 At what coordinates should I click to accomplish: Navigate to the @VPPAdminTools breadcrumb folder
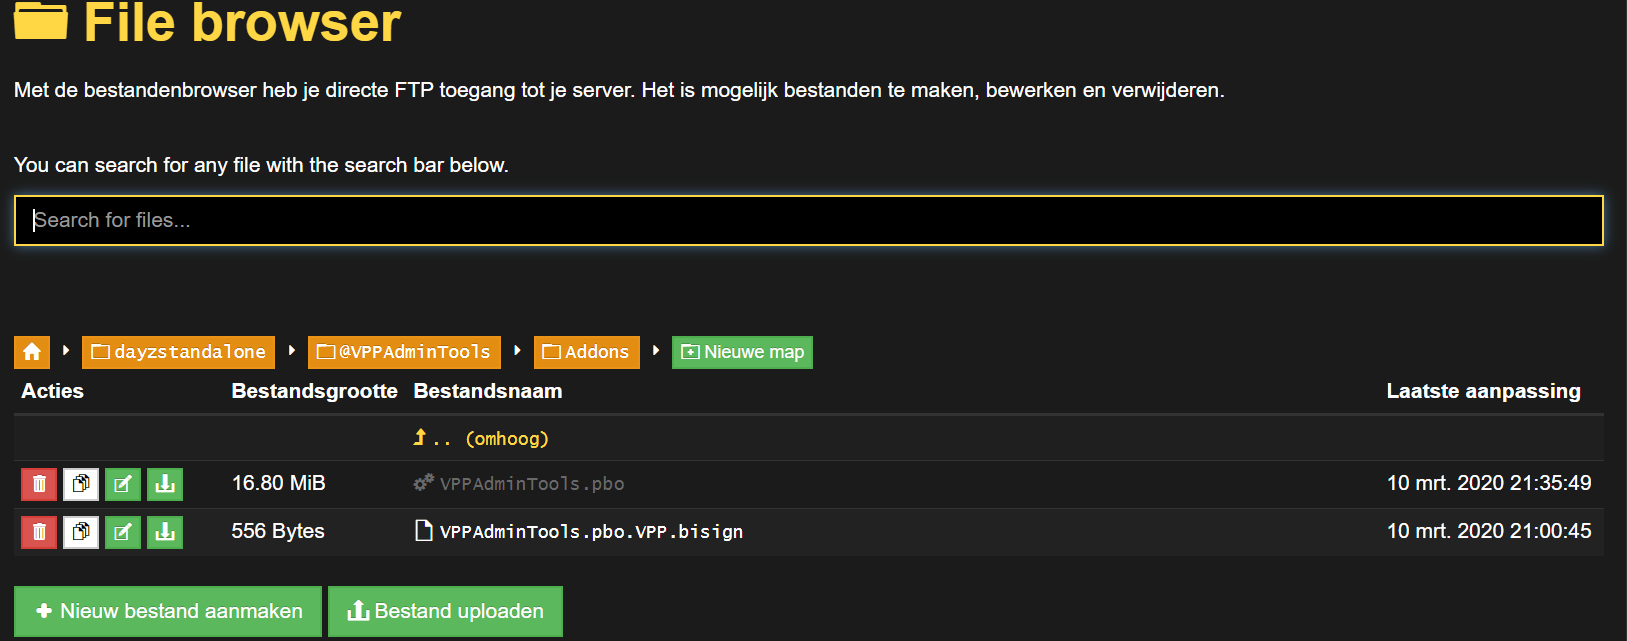[x=404, y=352]
